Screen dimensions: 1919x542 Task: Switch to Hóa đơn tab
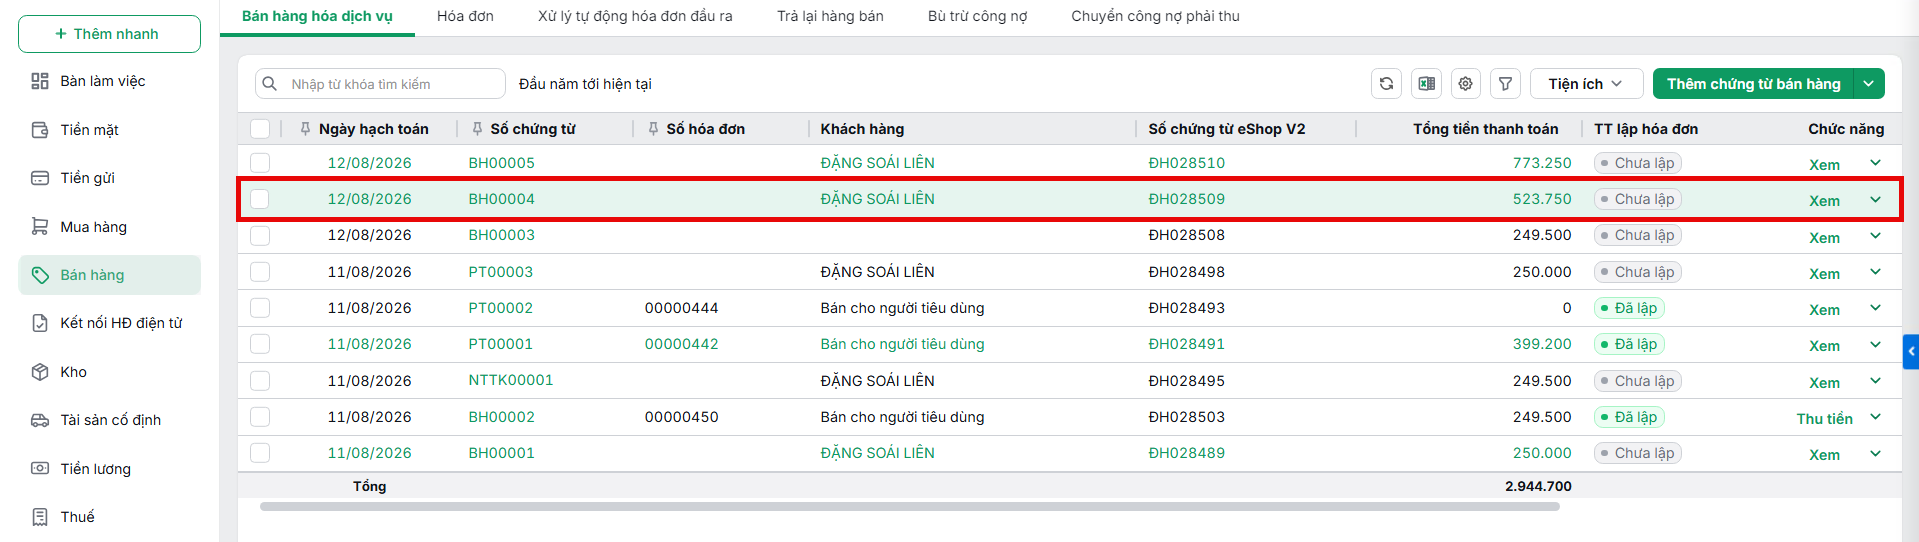point(465,16)
